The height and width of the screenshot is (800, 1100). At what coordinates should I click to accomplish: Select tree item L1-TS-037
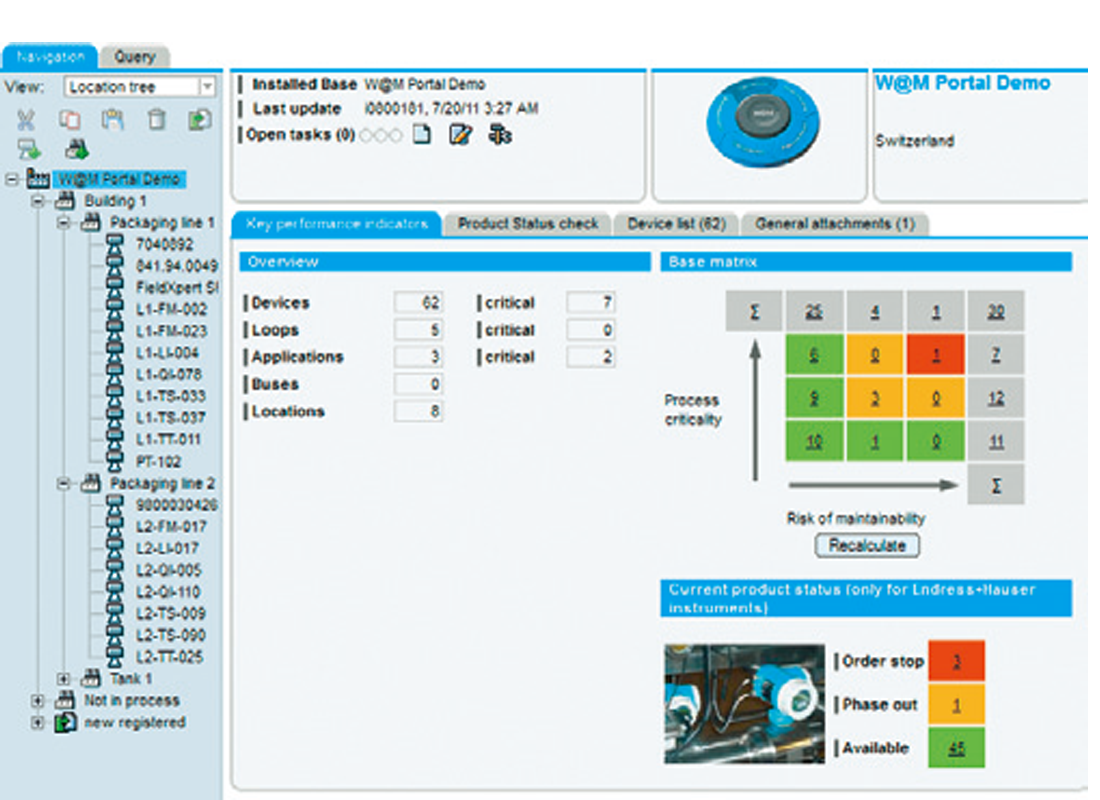point(170,418)
